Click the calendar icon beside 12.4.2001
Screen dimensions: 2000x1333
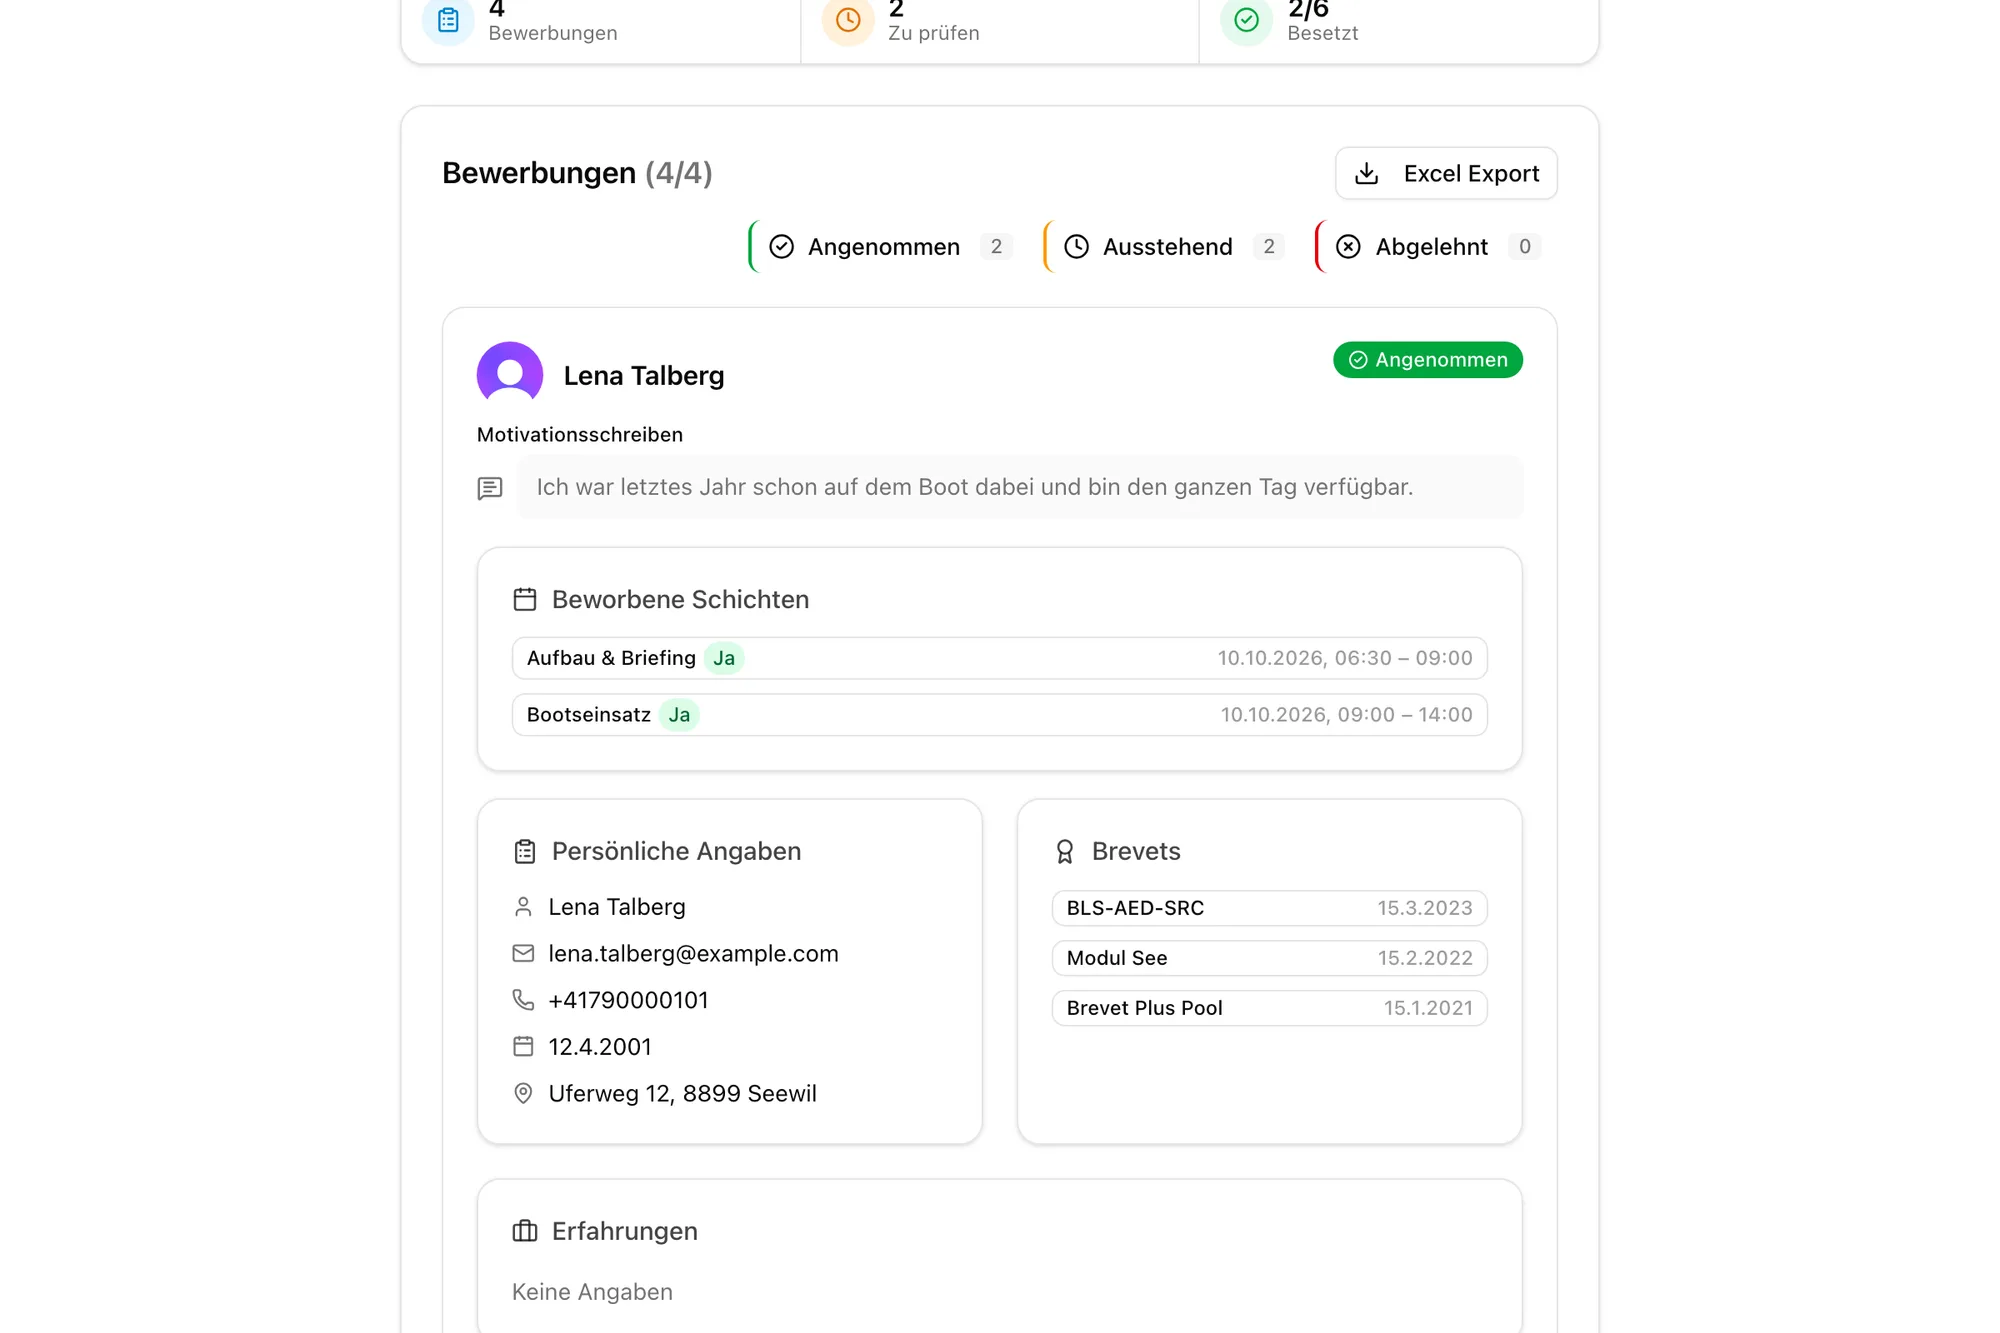pos(523,1047)
